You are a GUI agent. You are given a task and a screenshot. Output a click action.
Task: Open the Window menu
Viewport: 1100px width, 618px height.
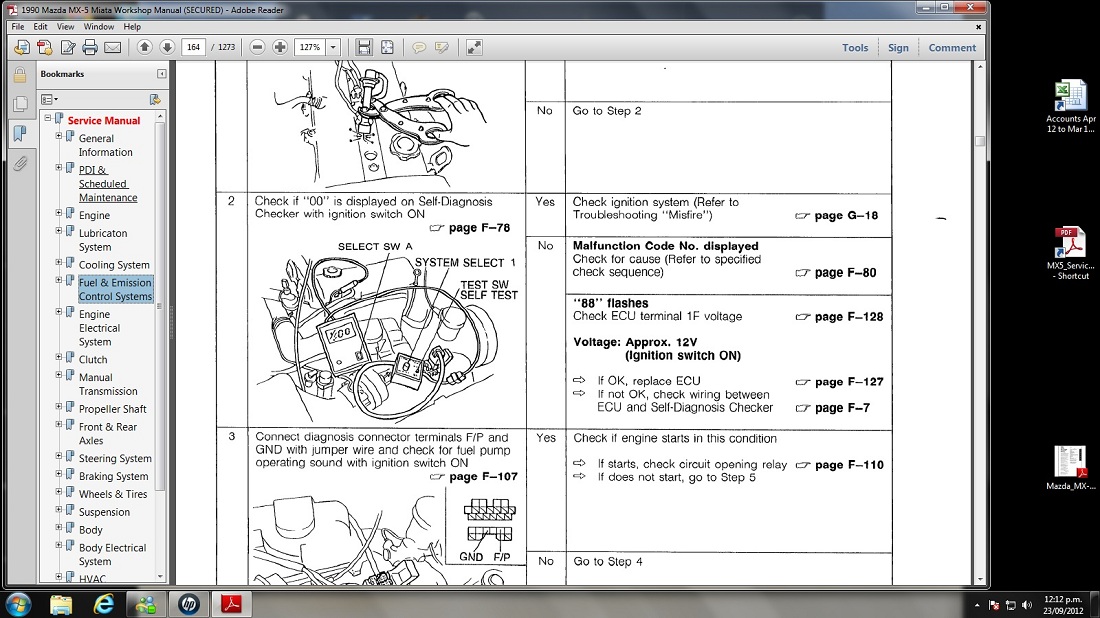(x=99, y=27)
